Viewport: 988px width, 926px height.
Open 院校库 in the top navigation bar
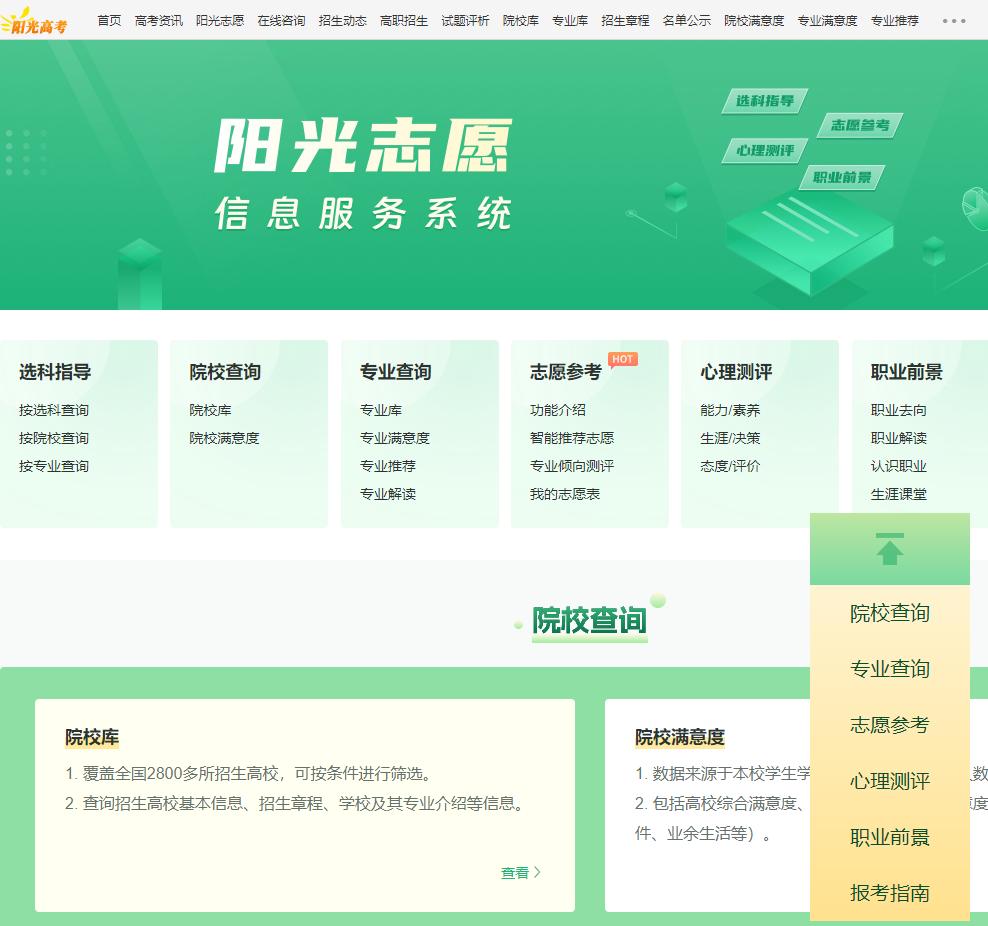pos(520,21)
